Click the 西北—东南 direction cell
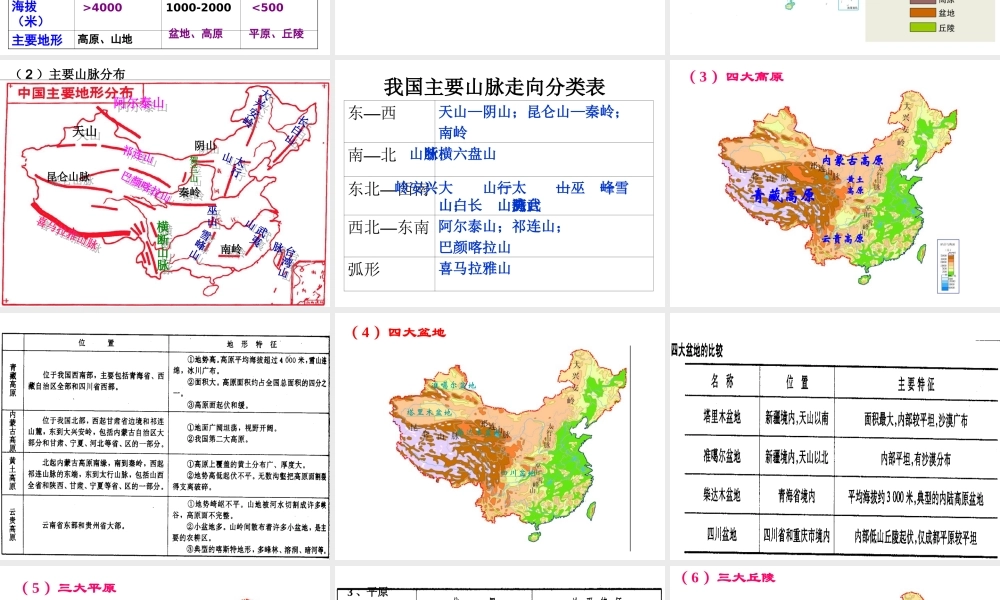Viewport: 1000px width, 600px height. [388, 227]
